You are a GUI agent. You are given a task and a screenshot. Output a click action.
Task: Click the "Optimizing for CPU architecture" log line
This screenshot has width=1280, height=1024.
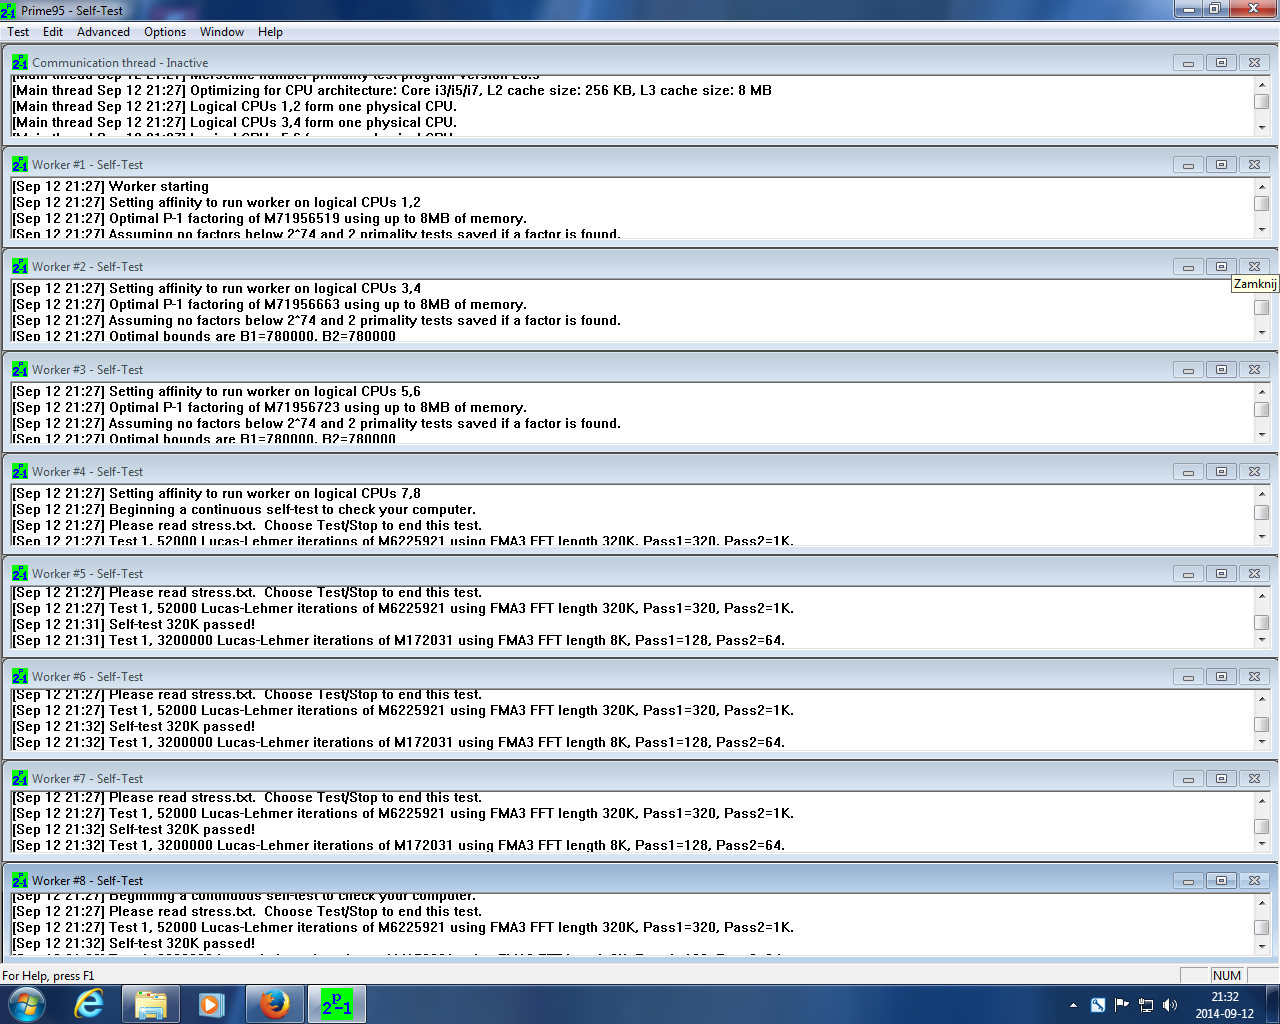pos(392,90)
